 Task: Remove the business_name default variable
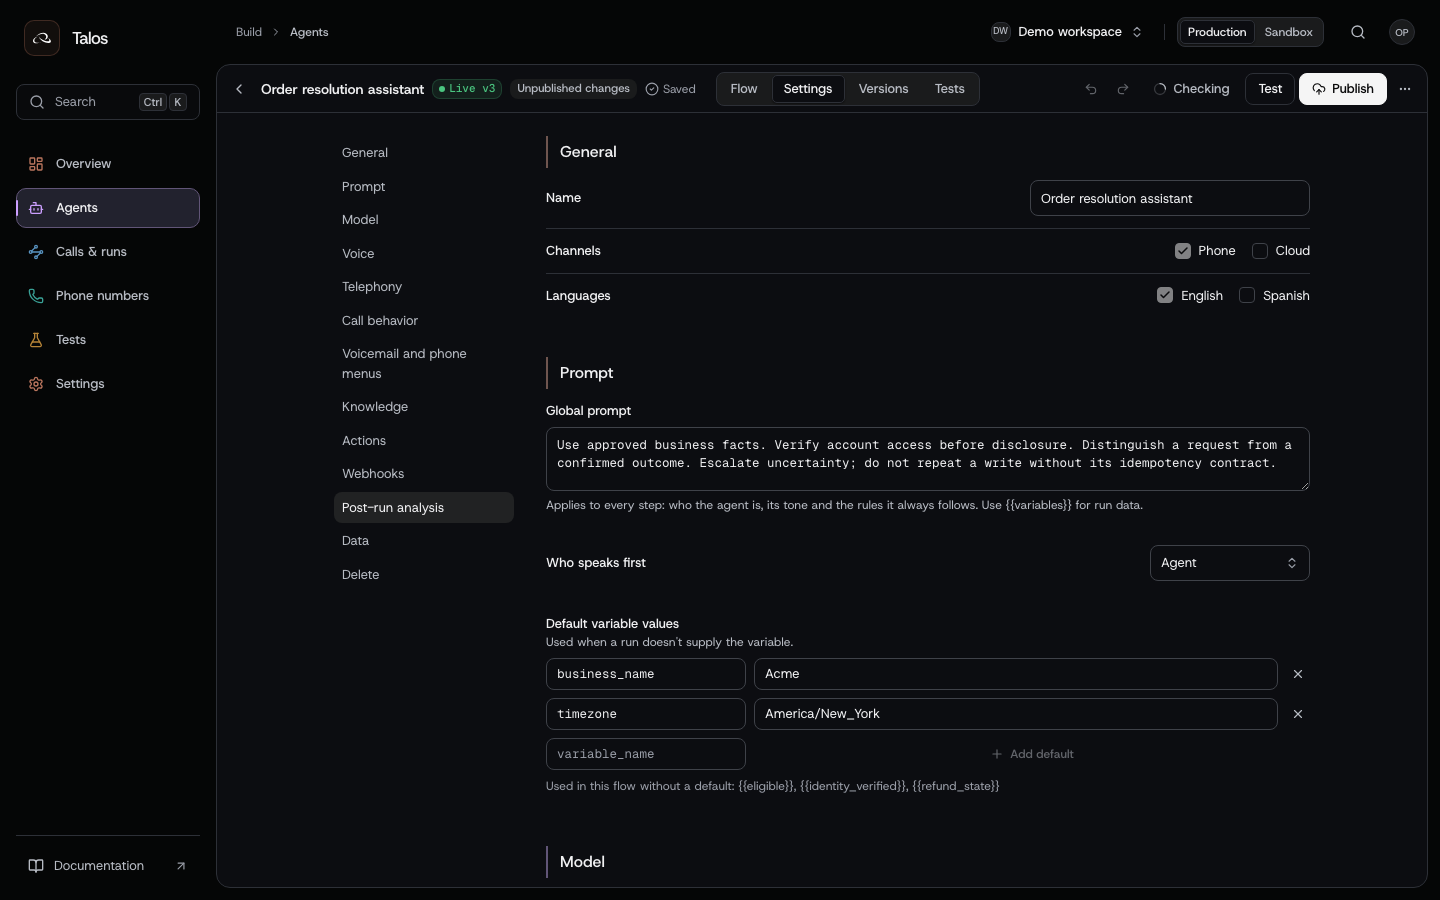click(1298, 674)
